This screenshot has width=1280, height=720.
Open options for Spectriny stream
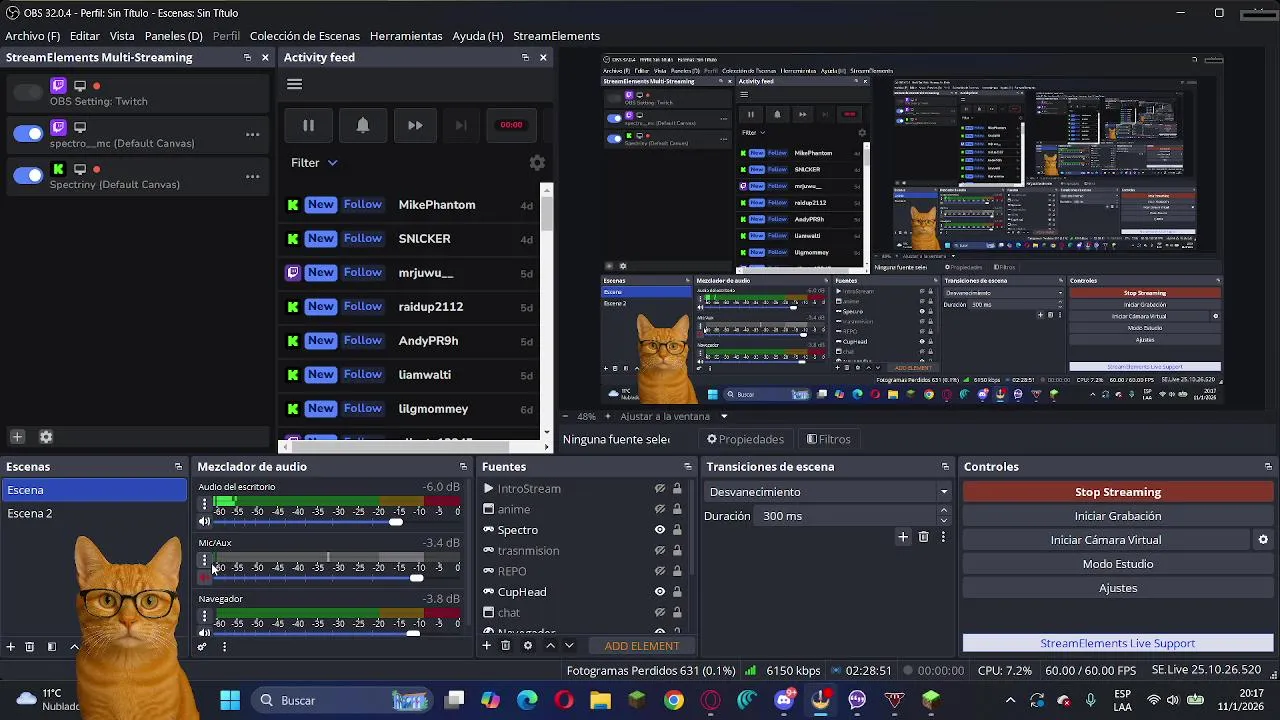tap(252, 176)
